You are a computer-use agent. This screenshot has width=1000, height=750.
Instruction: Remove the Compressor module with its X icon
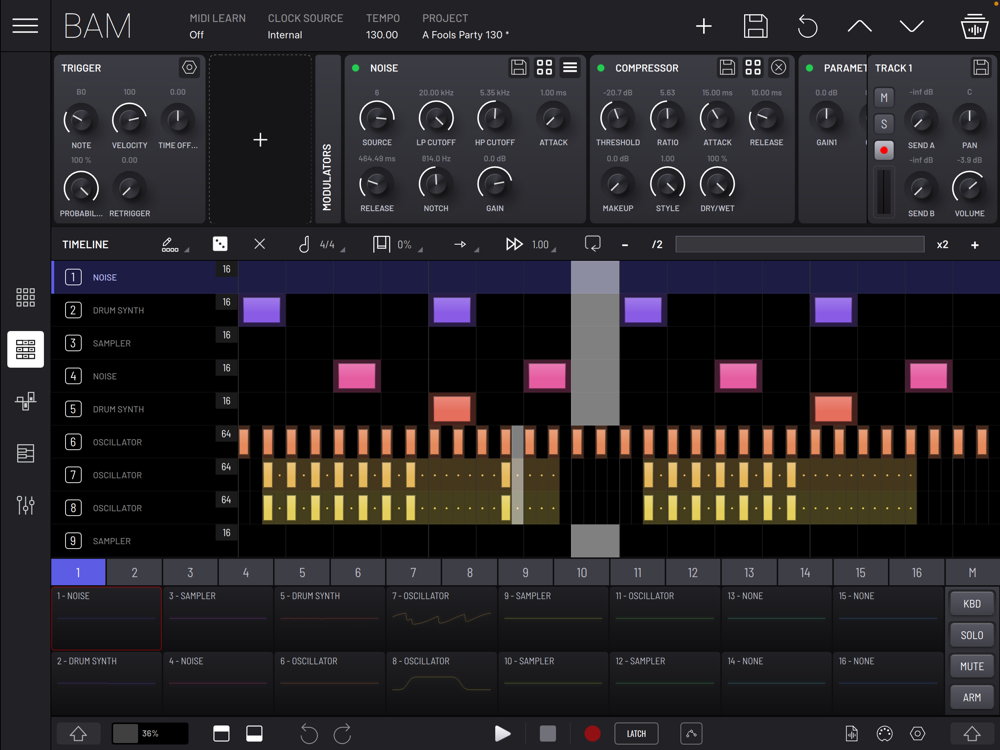pyautogui.click(x=778, y=68)
